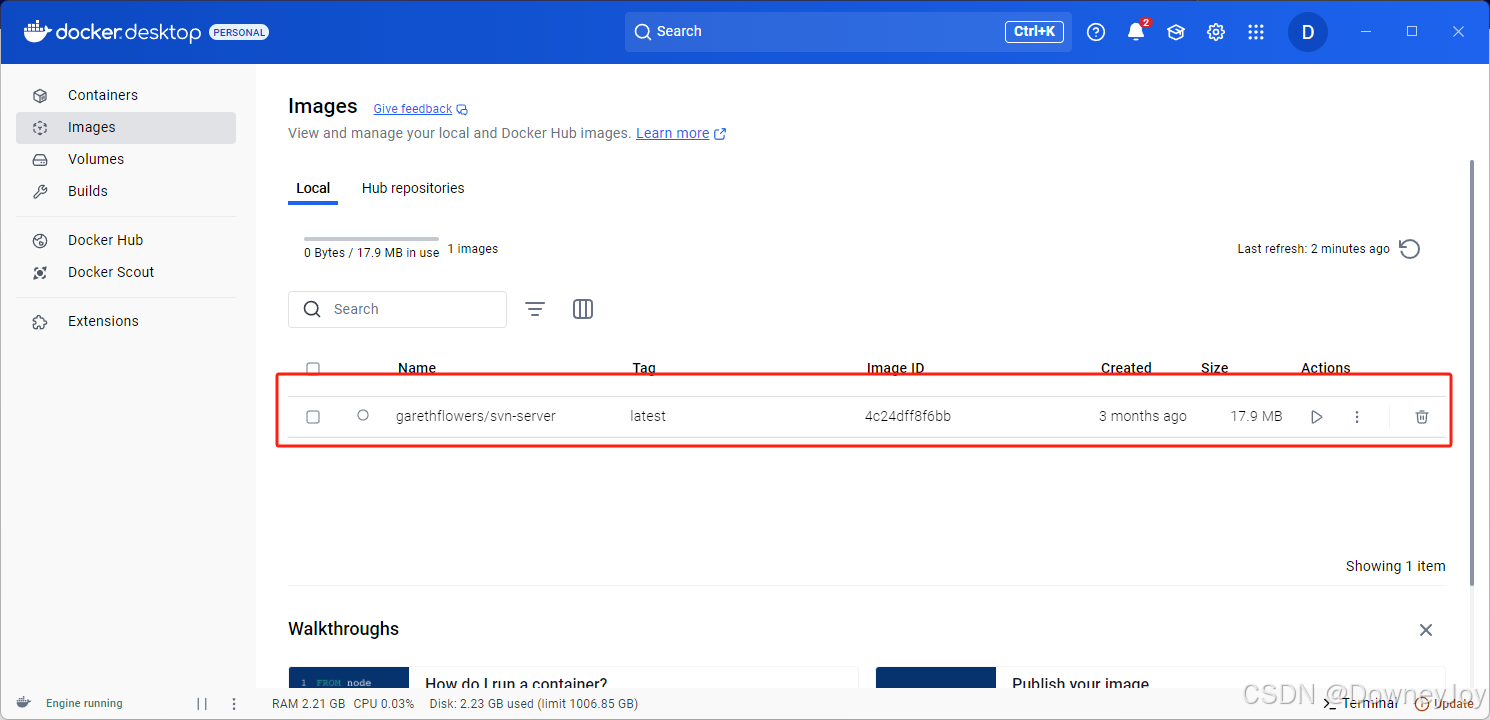Click the disk usage bar
Image resolution: width=1490 pixels, height=720 pixels.
coord(371,239)
